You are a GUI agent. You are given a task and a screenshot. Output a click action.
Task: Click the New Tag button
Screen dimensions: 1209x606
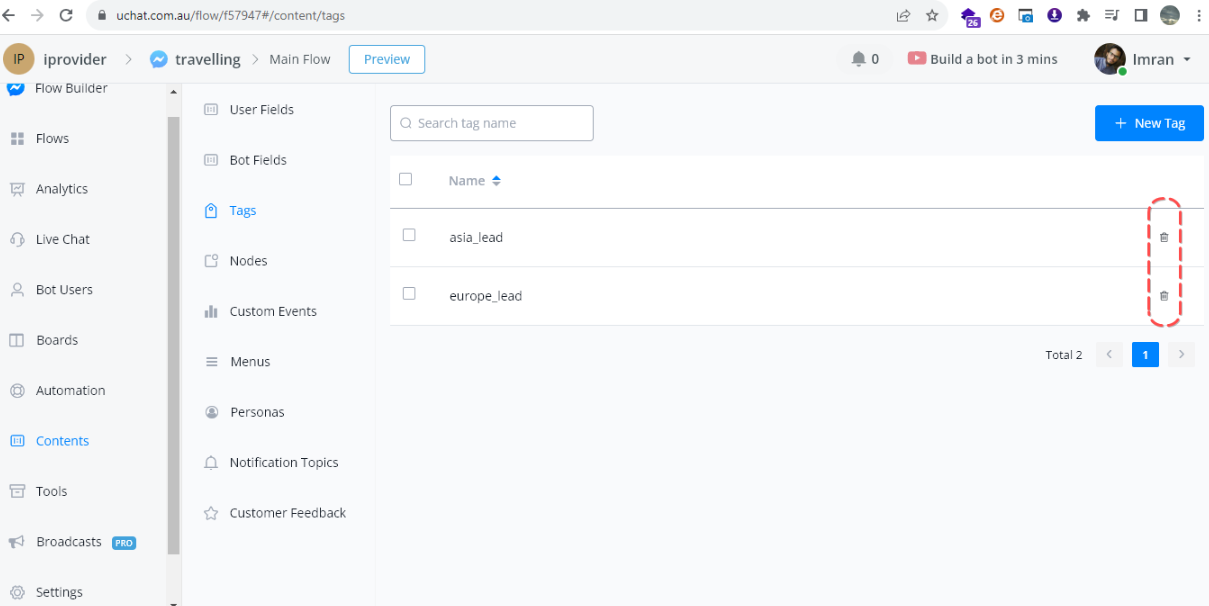point(1148,123)
